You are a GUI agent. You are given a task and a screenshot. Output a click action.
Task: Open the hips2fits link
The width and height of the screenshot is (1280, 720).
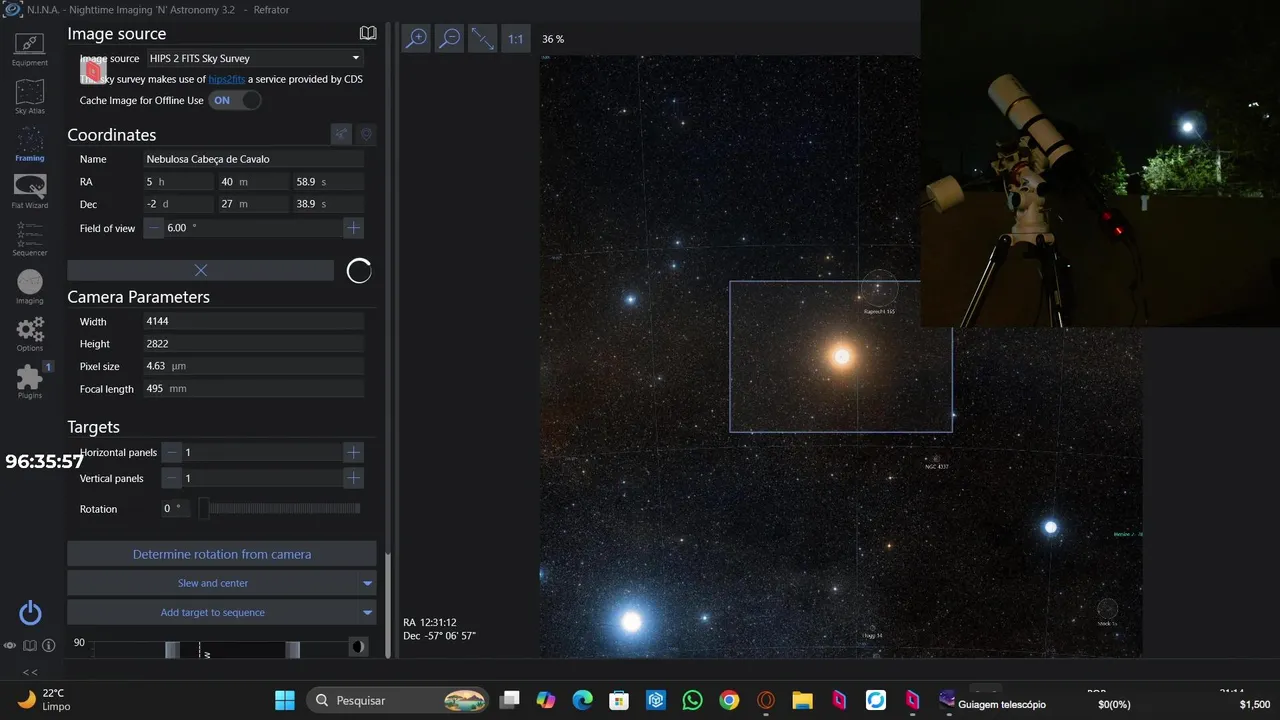pos(226,79)
